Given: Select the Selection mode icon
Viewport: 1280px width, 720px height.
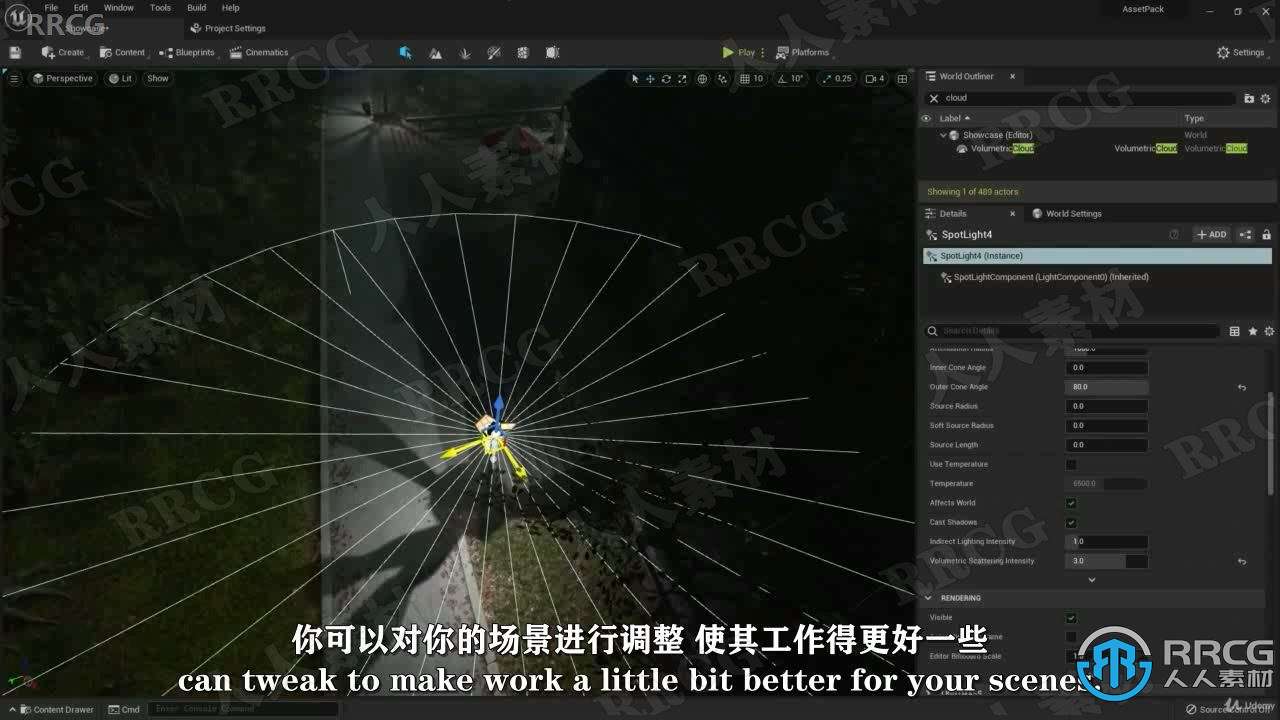Looking at the screenshot, I should [x=405, y=52].
